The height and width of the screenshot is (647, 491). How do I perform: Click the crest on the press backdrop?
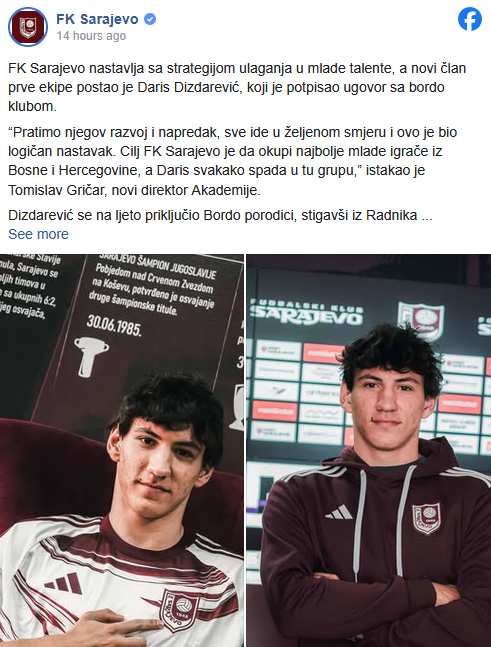click(x=421, y=319)
